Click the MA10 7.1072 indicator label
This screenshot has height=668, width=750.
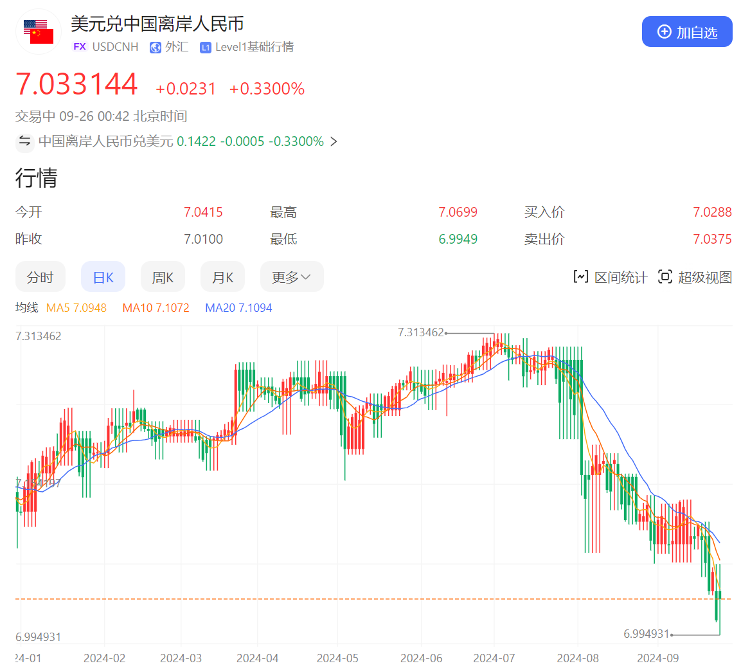(155, 308)
